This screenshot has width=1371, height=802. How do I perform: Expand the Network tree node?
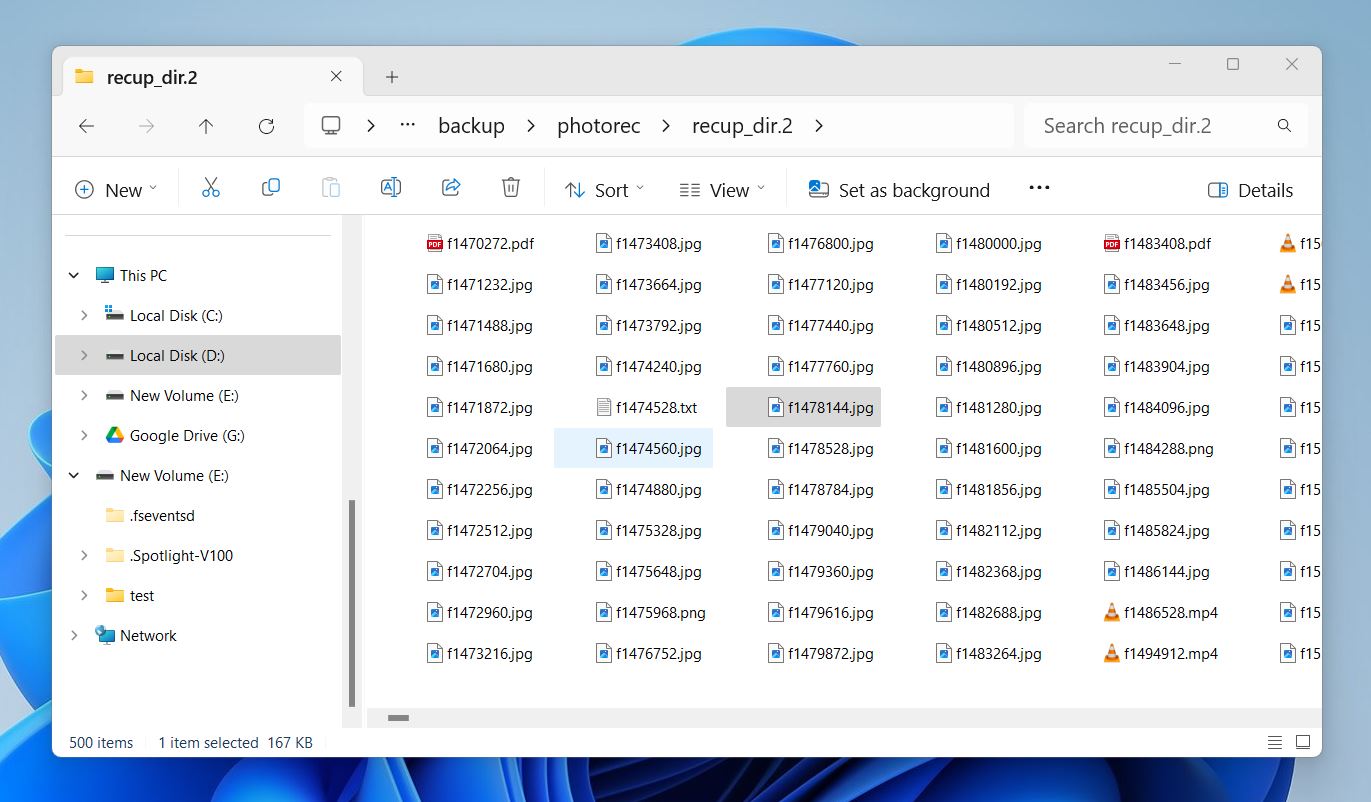coord(74,635)
